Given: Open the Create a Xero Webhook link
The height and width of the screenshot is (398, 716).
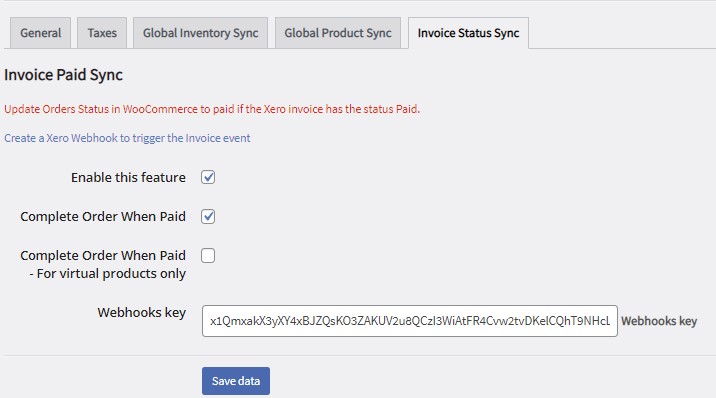Looking at the screenshot, I should [127, 138].
